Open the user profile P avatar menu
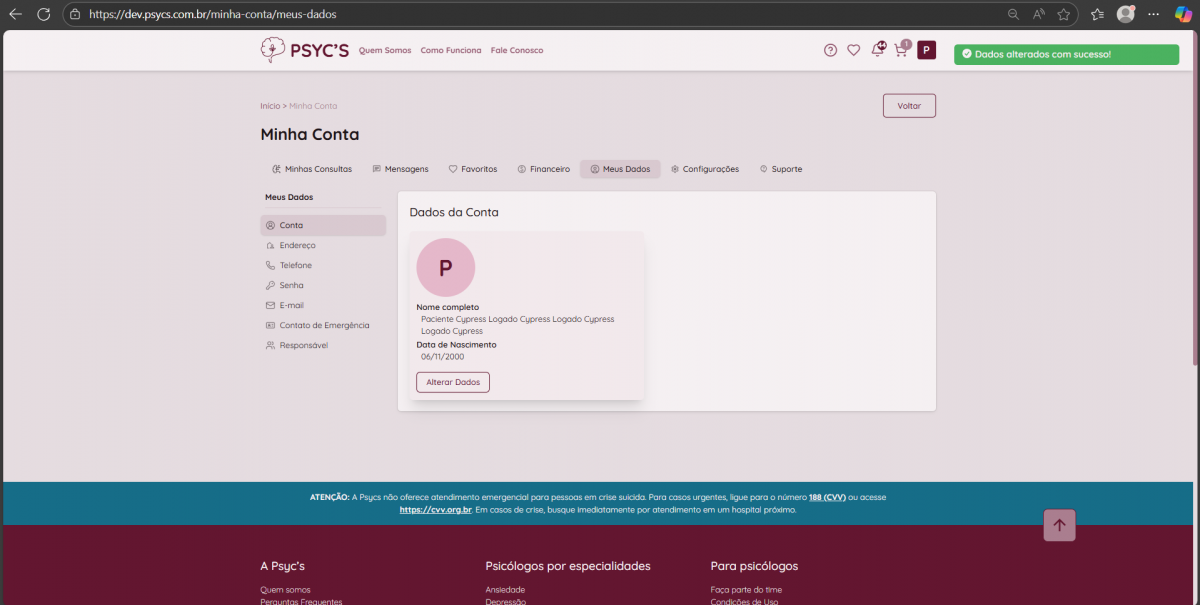 pyautogui.click(x=926, y=50)
